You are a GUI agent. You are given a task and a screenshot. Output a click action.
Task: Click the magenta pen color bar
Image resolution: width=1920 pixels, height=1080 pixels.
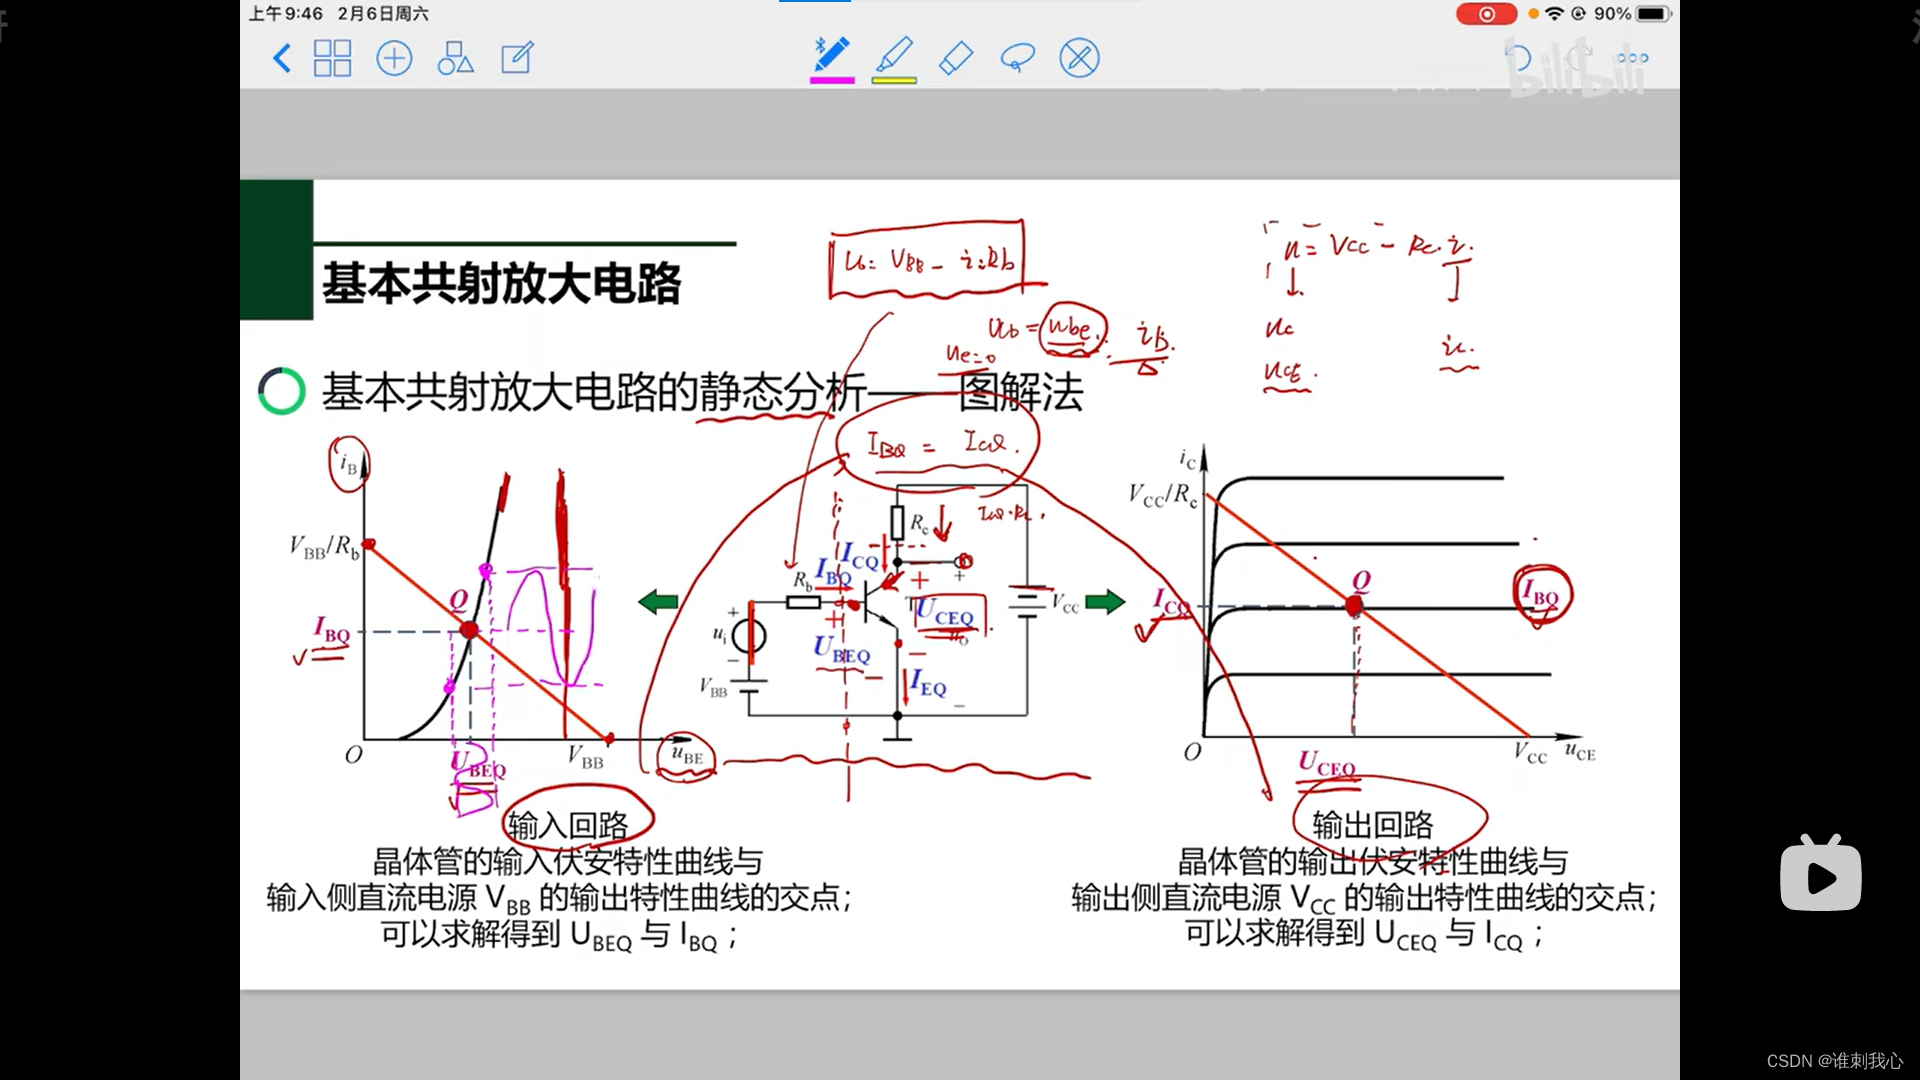tap(832, 80)
